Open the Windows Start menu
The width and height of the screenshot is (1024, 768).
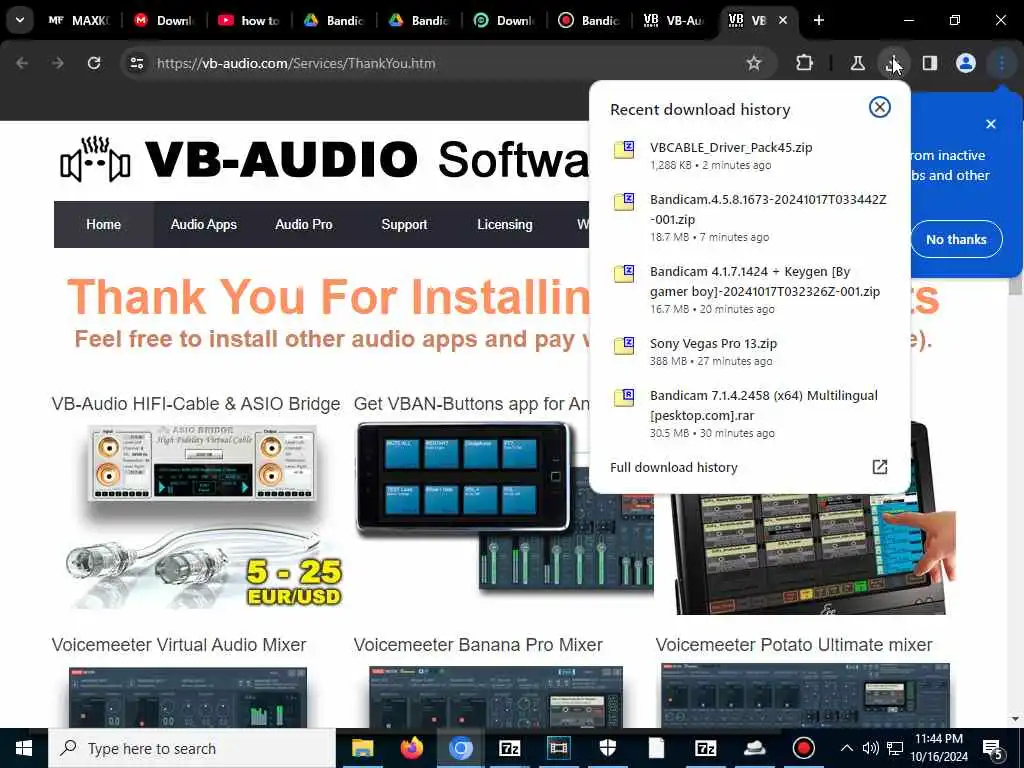pyautogui.click(x=24, y=748)
